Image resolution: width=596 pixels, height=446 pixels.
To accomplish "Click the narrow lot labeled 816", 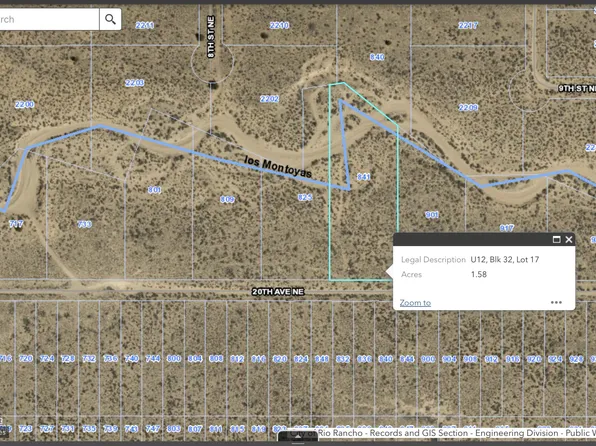I will (x=258, y=359).
